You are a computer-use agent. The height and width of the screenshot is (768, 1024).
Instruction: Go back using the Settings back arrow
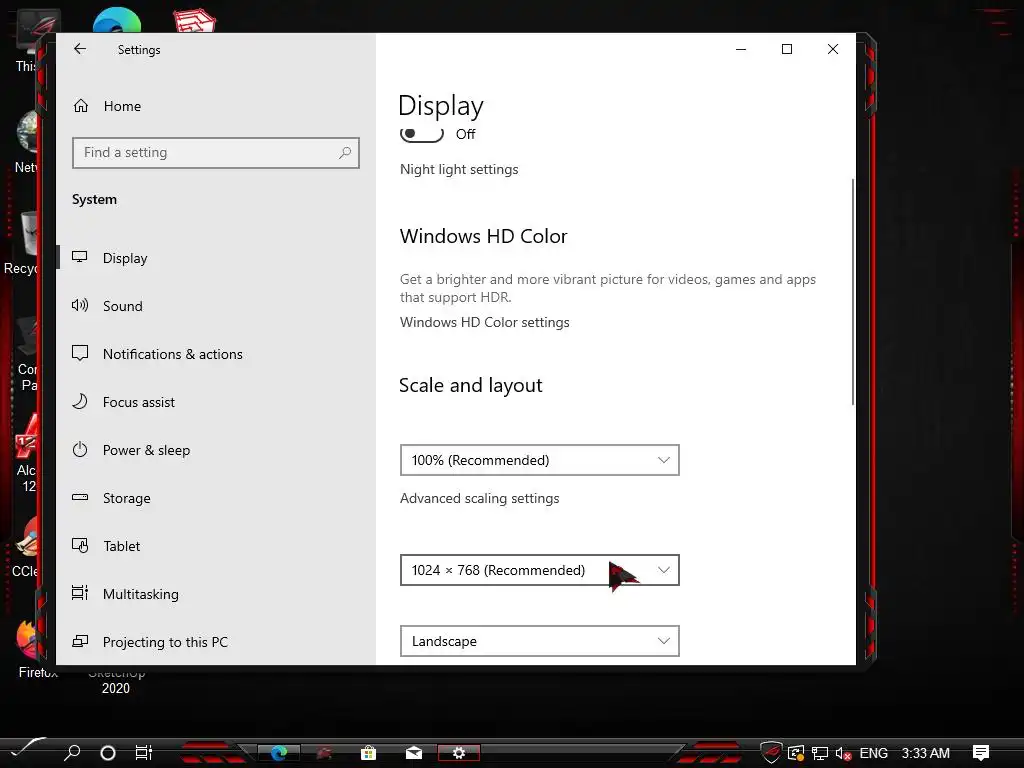coord(80,49)
